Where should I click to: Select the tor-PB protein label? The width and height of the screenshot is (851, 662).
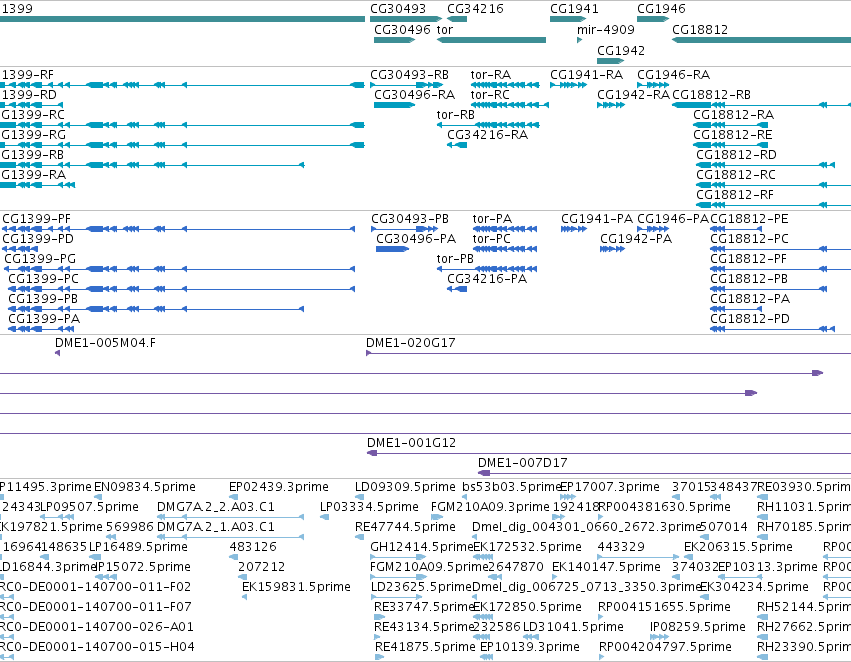[x=455, y=259]
